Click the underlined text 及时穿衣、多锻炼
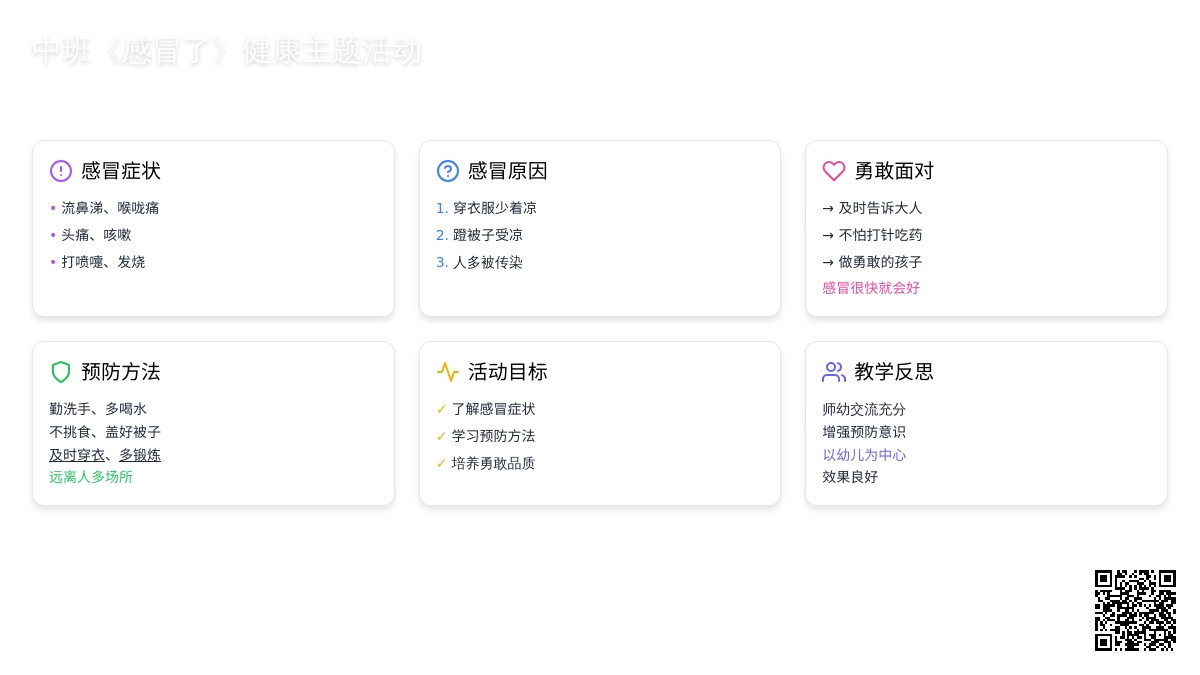This screenshot has height=675, width=1200. click(105, 455)
